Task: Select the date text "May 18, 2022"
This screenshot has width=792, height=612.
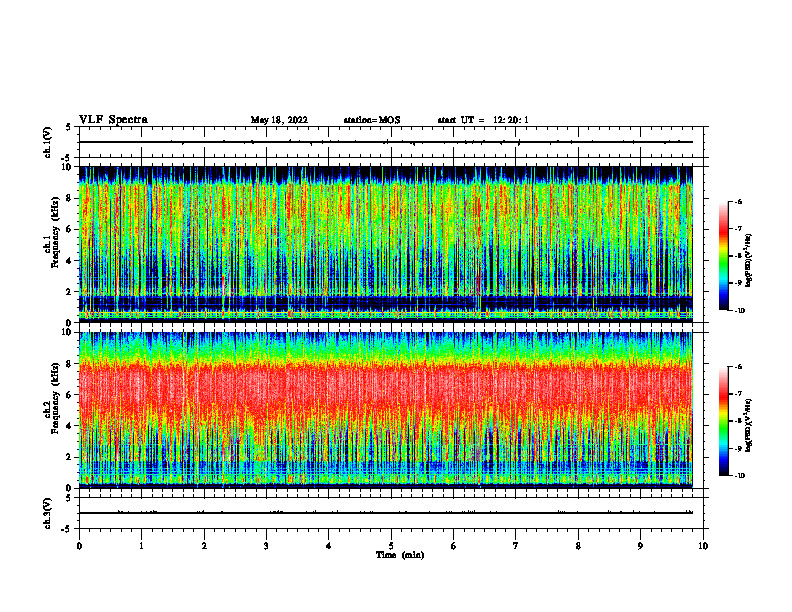Action: tap(279, 120)
